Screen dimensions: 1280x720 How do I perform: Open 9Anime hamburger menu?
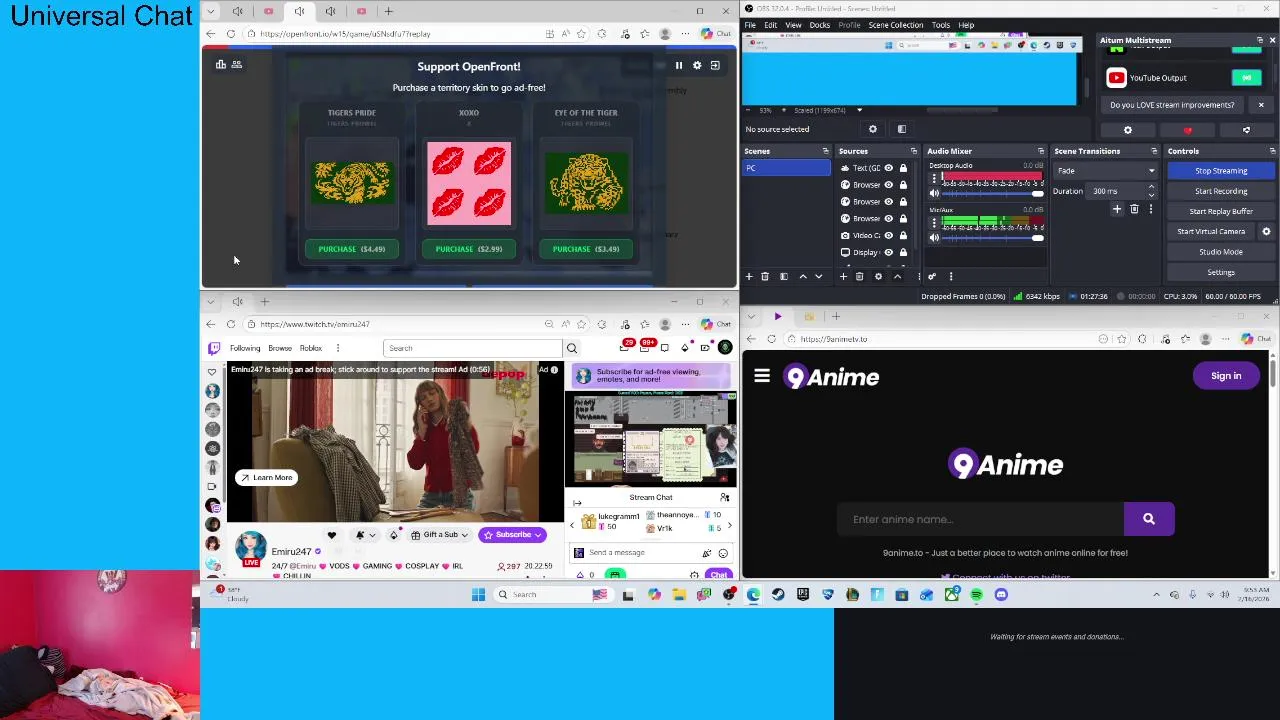pyautogui.click(x=762, y=376)
